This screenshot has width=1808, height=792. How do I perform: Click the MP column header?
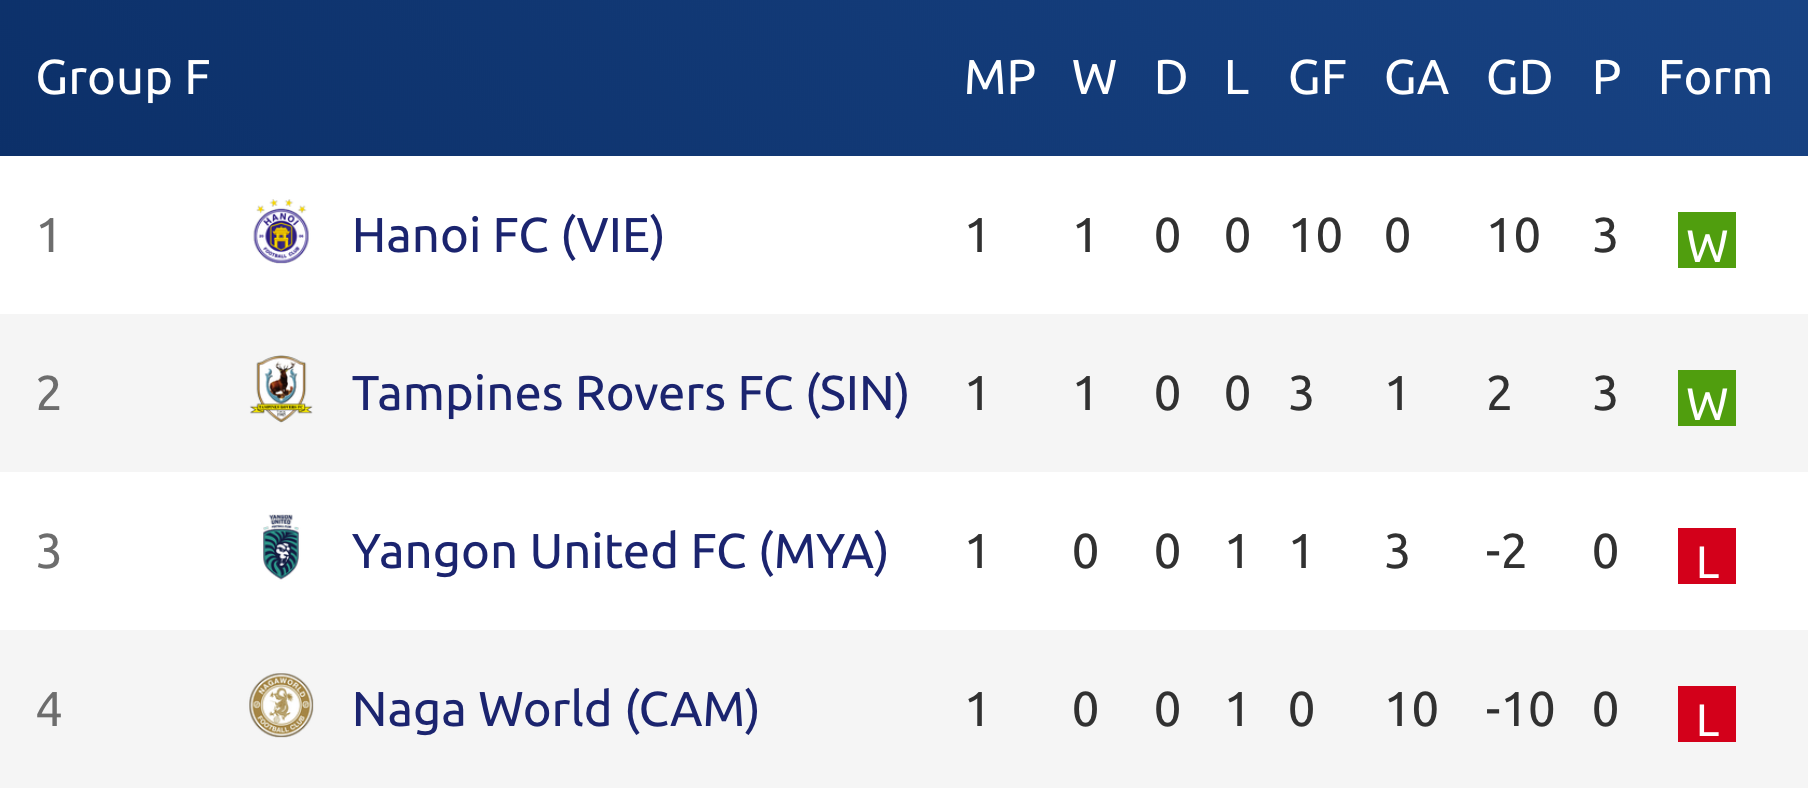click(x=1000, y=78)
